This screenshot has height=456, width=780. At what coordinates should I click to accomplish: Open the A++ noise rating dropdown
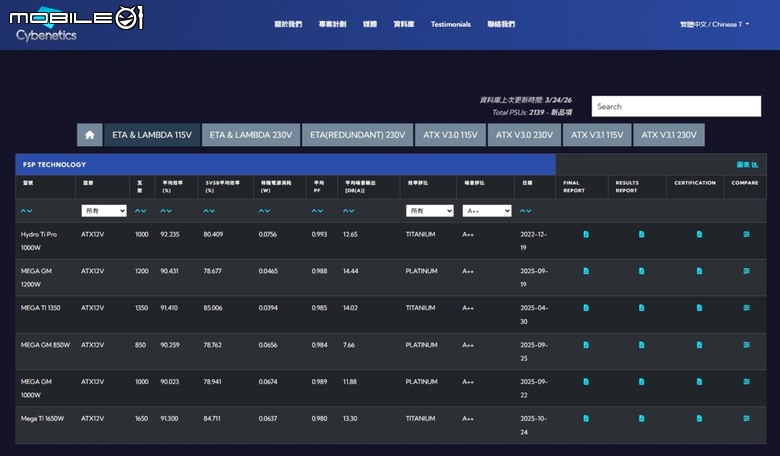pos(487,211)
